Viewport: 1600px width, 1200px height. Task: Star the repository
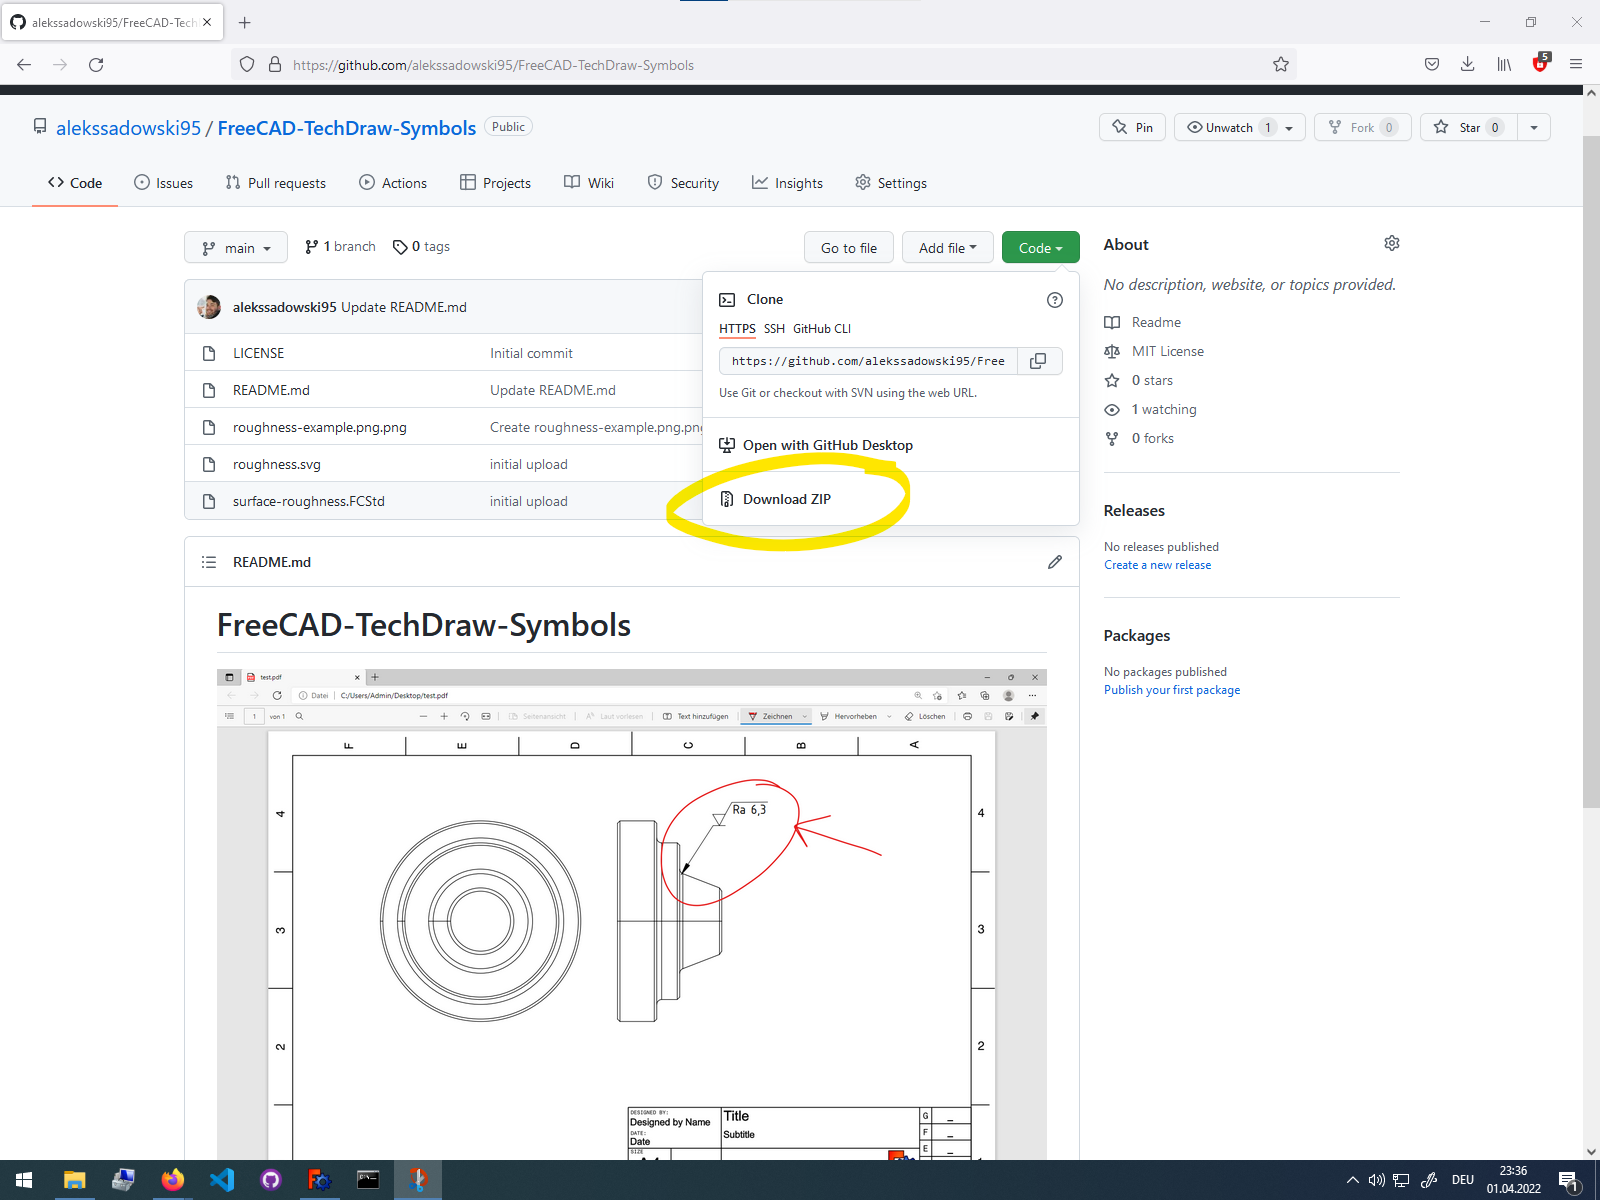(x=1467, y=127)
